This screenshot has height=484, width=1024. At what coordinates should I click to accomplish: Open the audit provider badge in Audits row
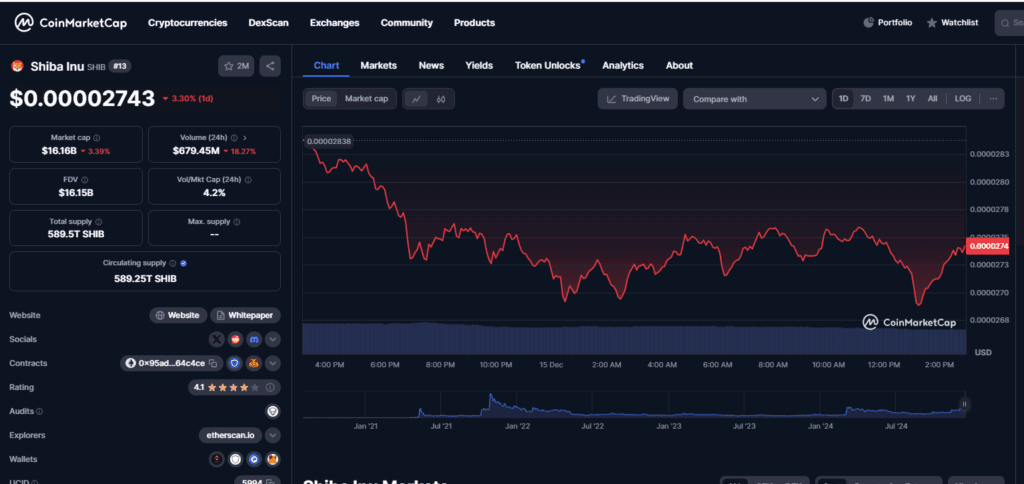pyautogui.click(x=273, y=411)
